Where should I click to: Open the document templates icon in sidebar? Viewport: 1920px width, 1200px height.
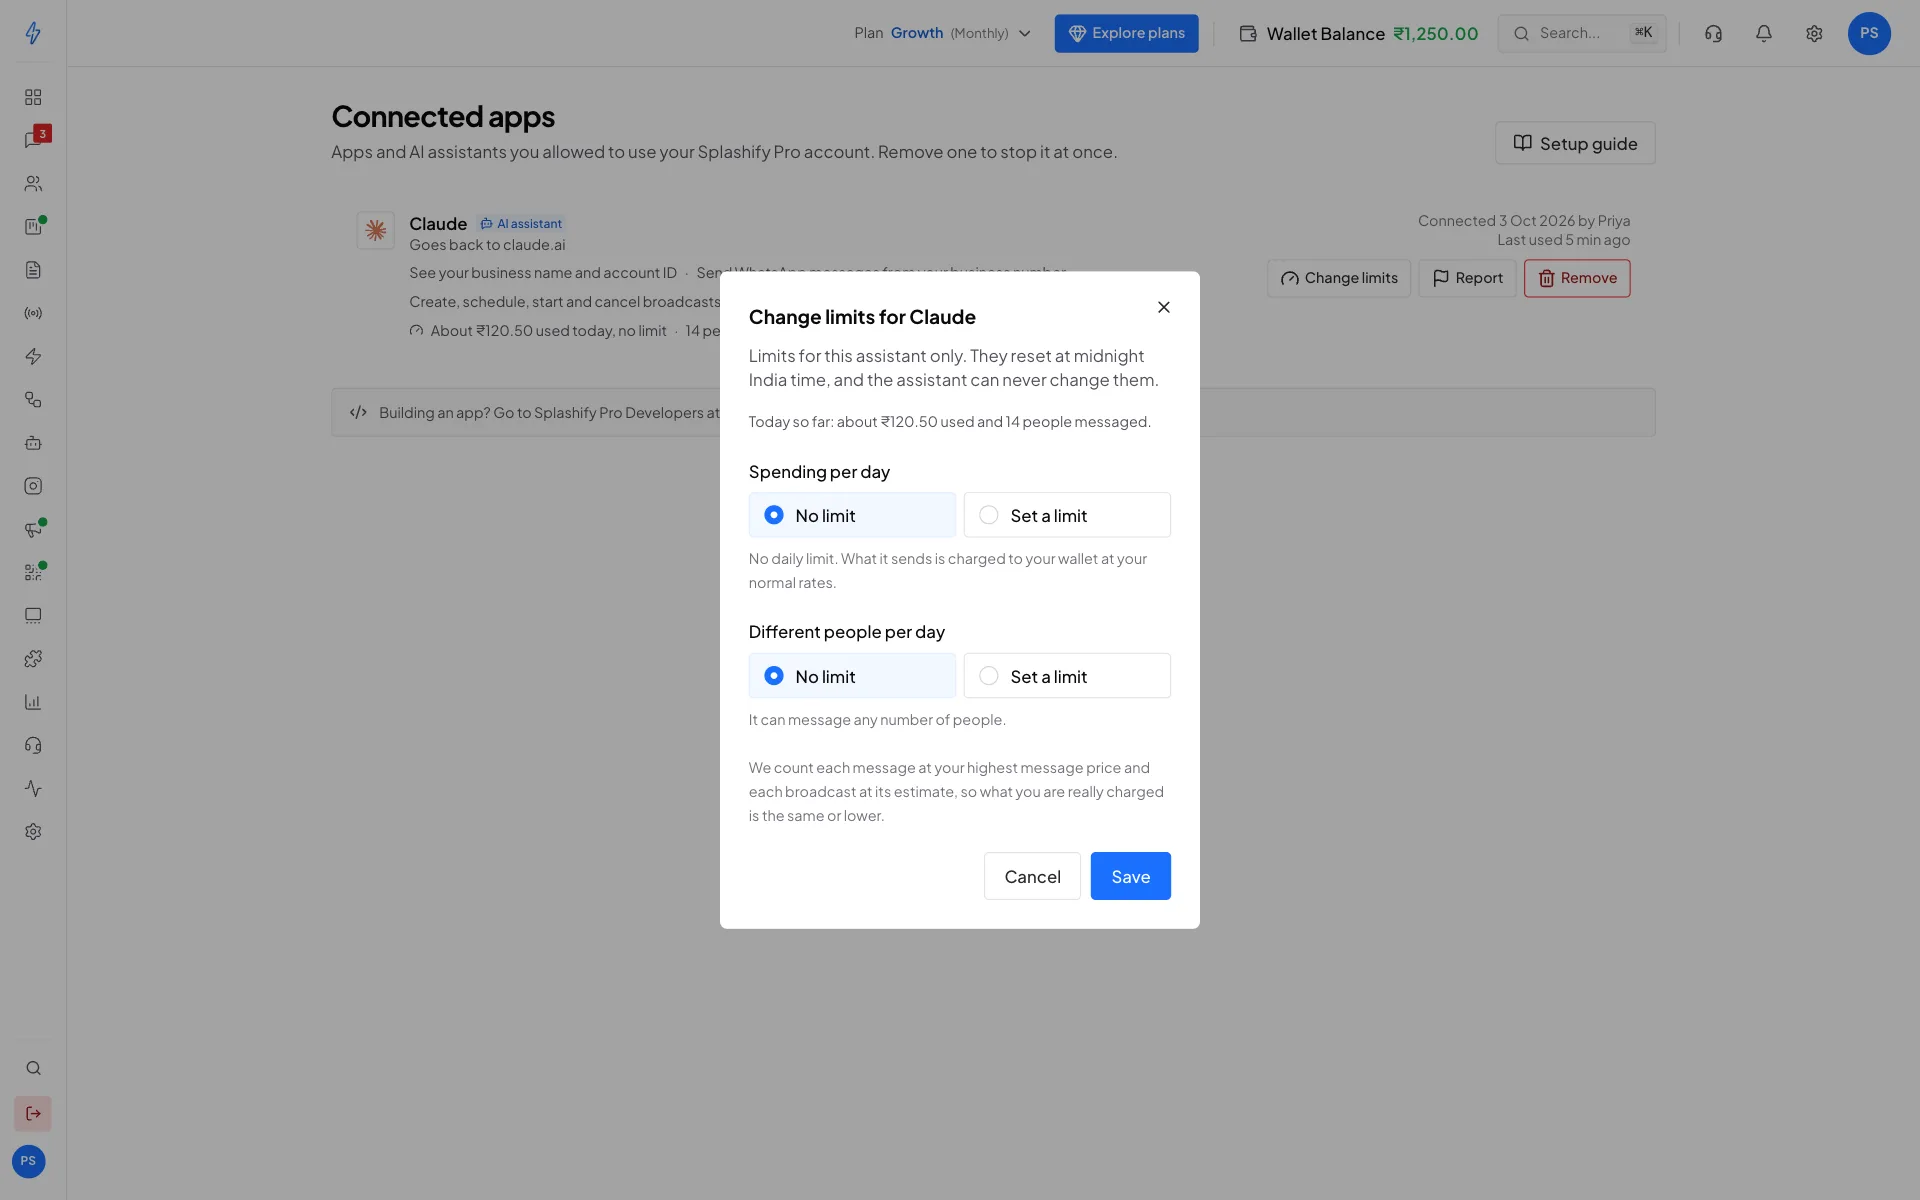33,270
